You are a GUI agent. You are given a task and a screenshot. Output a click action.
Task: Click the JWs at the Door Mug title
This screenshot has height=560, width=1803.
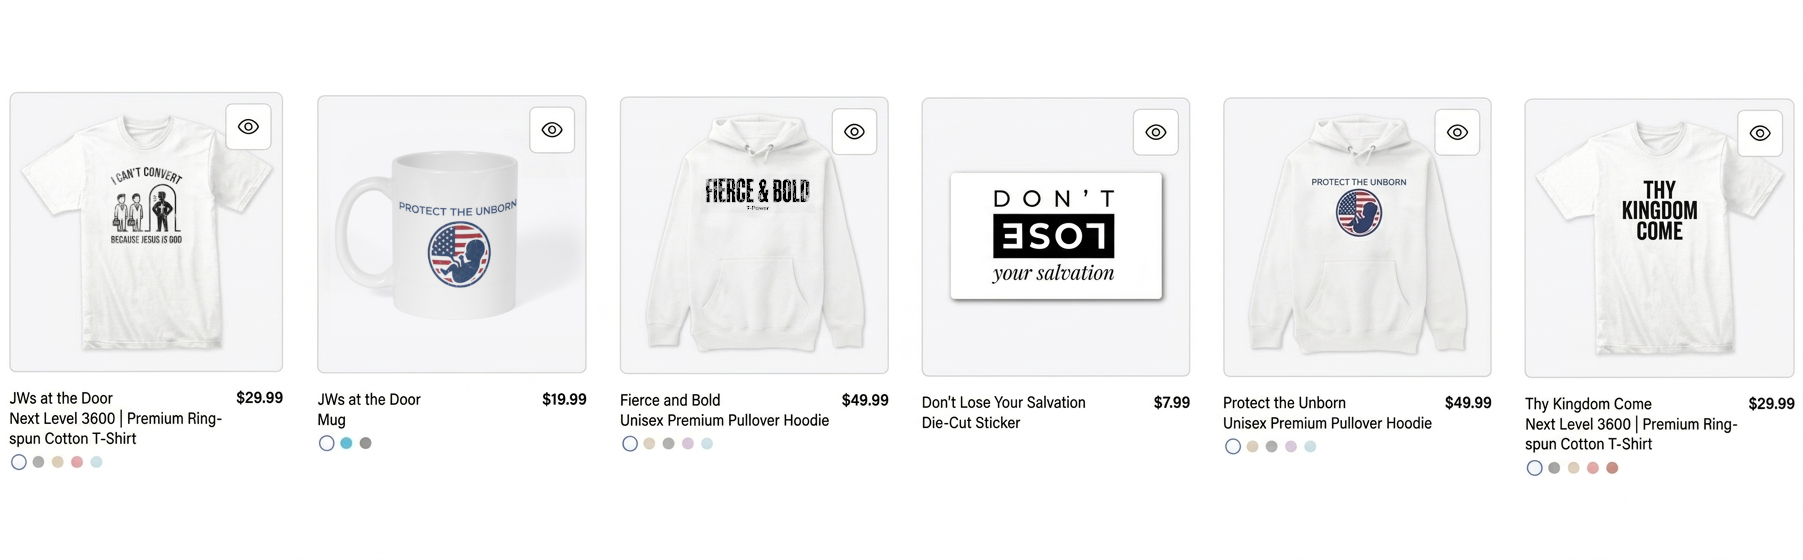point(369,399)
